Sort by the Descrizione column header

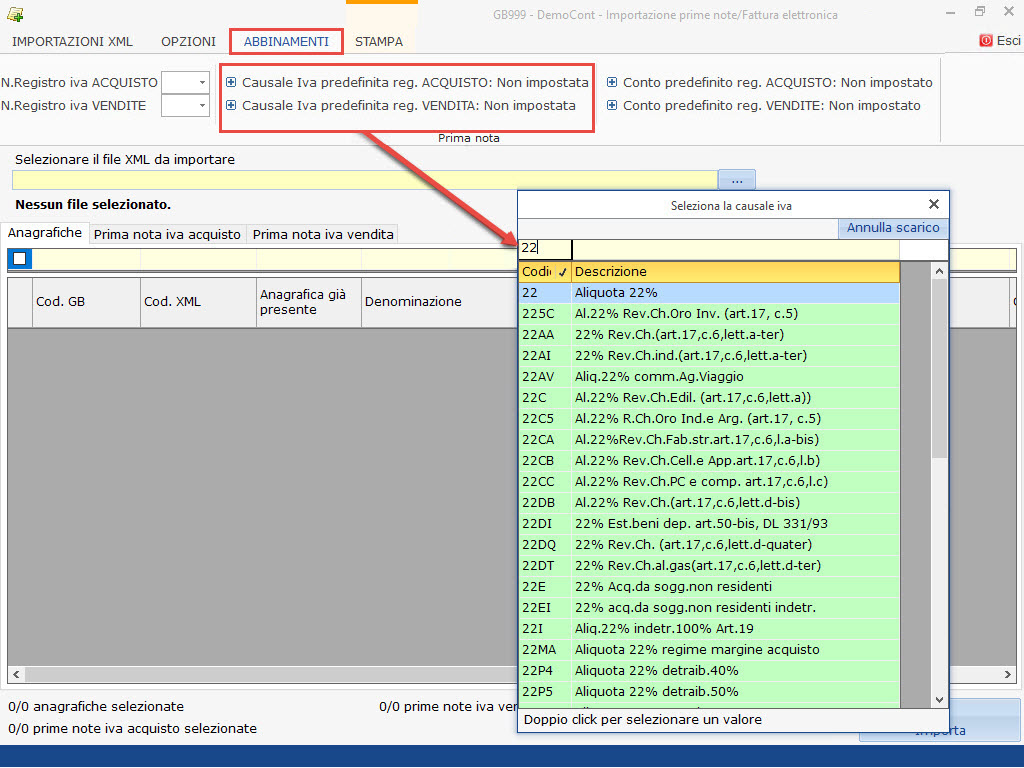(x=735, y=272)
